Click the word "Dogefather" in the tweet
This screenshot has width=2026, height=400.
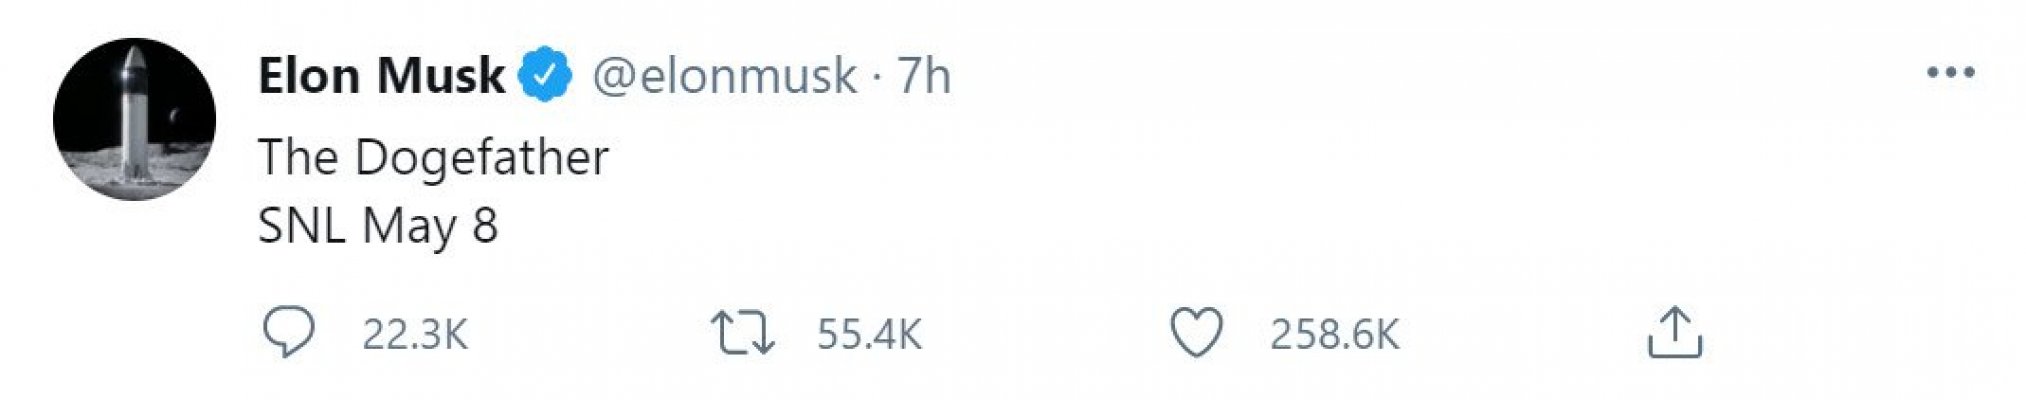pyautogui.click(x=481, y=157)
